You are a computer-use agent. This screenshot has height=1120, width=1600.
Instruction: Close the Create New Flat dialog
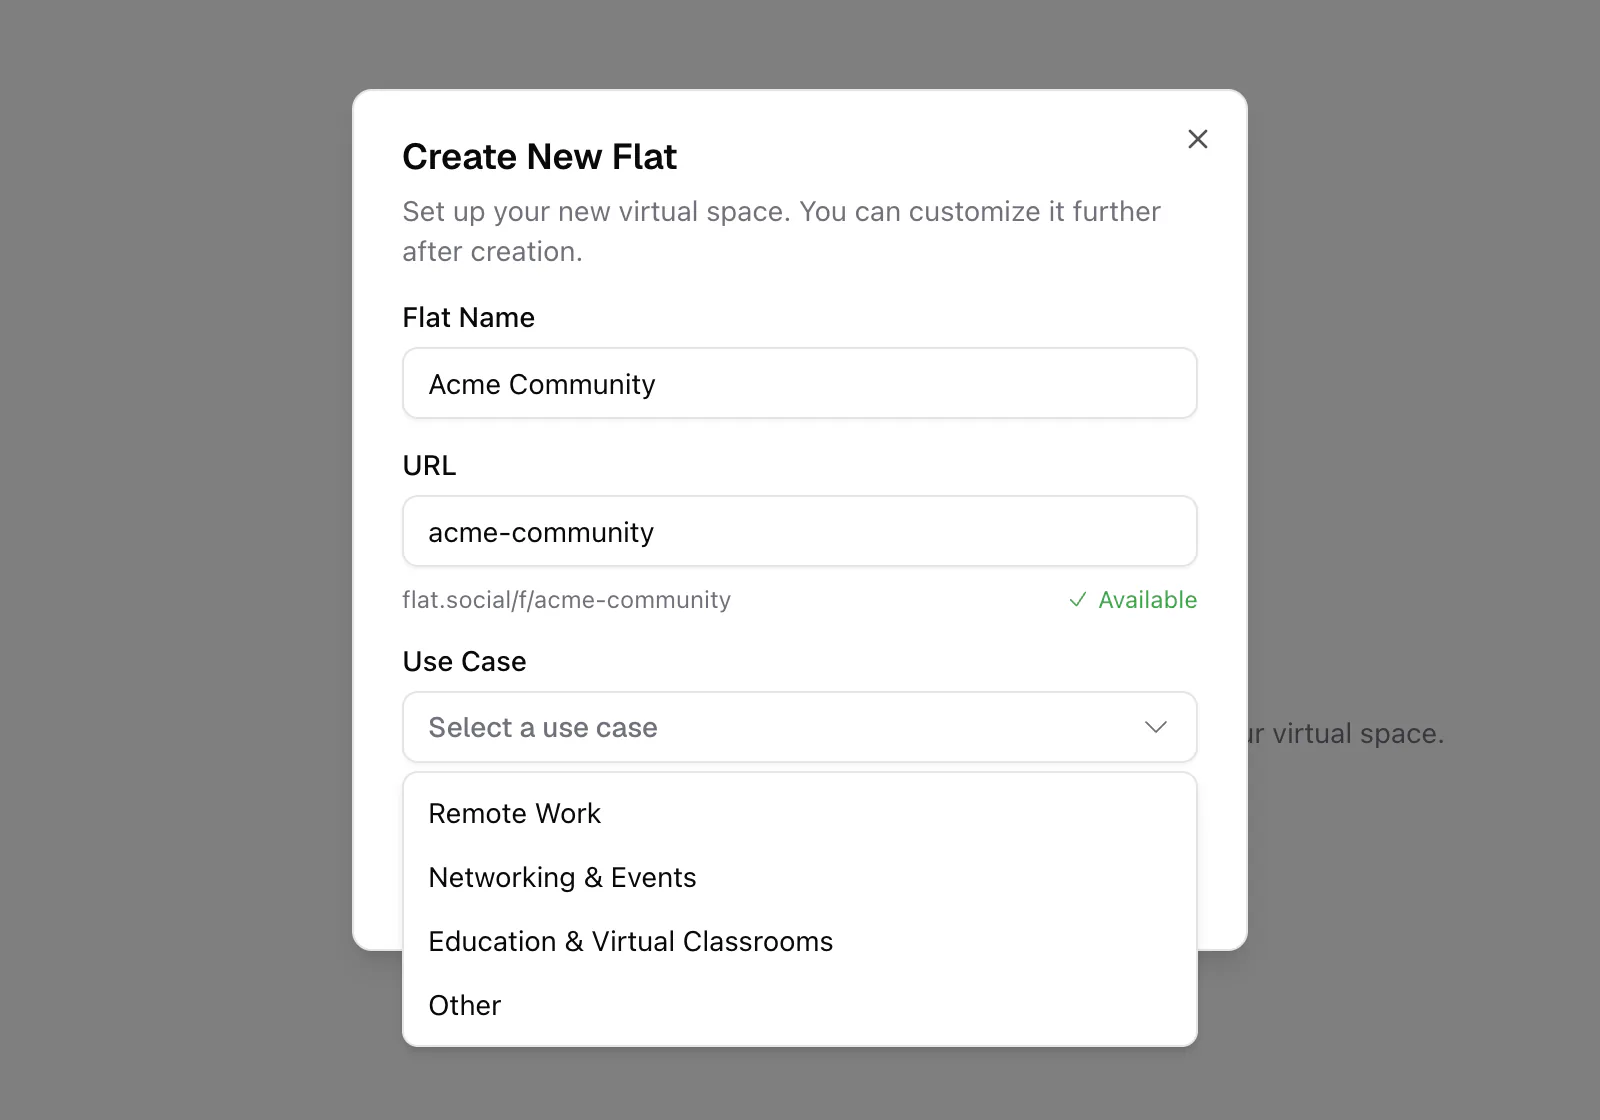[1197, 139]
